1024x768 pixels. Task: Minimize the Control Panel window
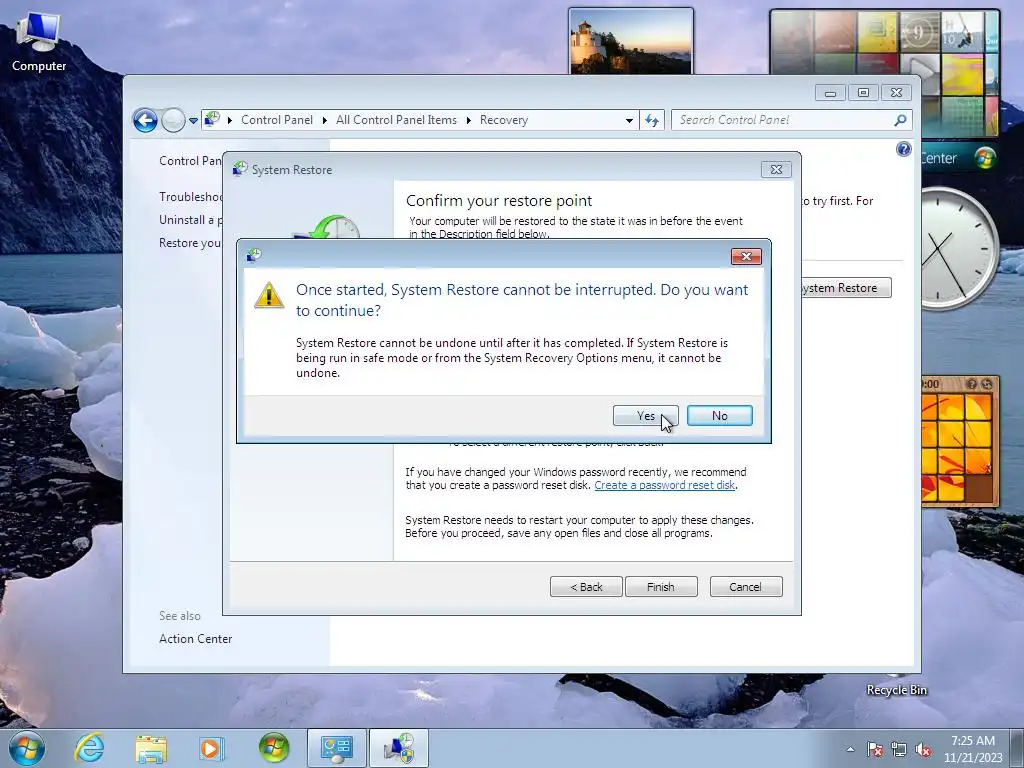tap(830, 93)
